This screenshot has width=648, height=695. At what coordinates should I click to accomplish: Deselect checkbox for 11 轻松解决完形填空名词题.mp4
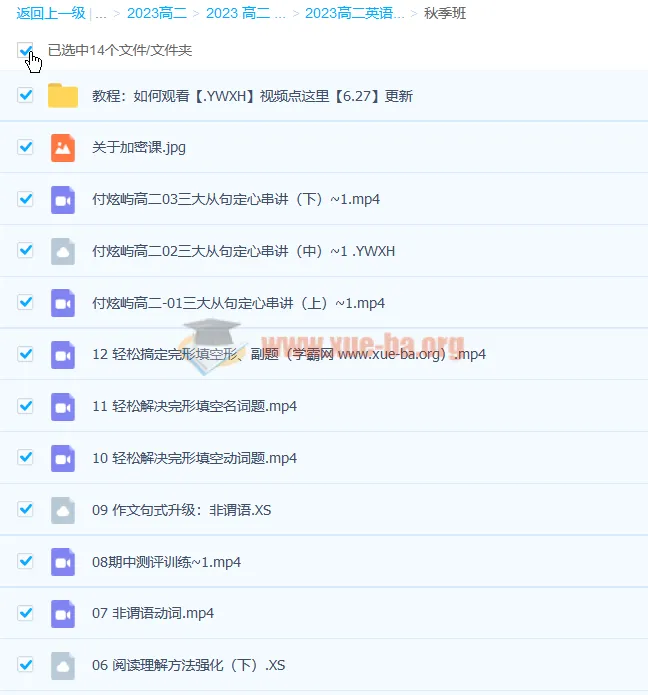(x=26, y=406)
